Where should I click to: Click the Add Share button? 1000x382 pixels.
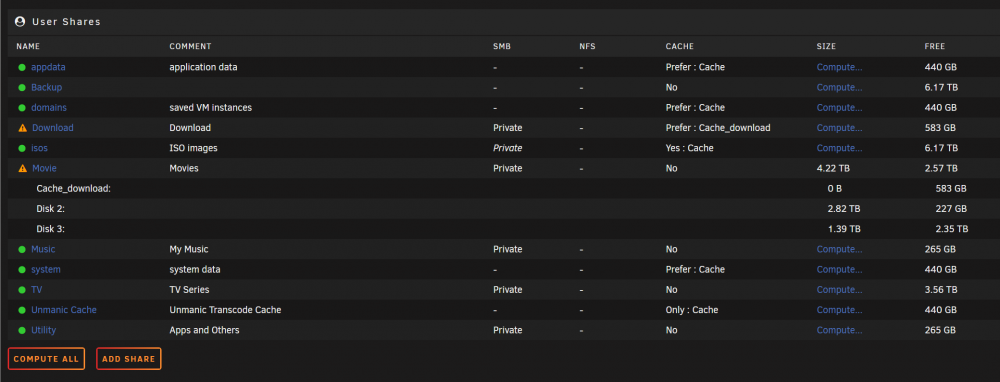(129, 358)
